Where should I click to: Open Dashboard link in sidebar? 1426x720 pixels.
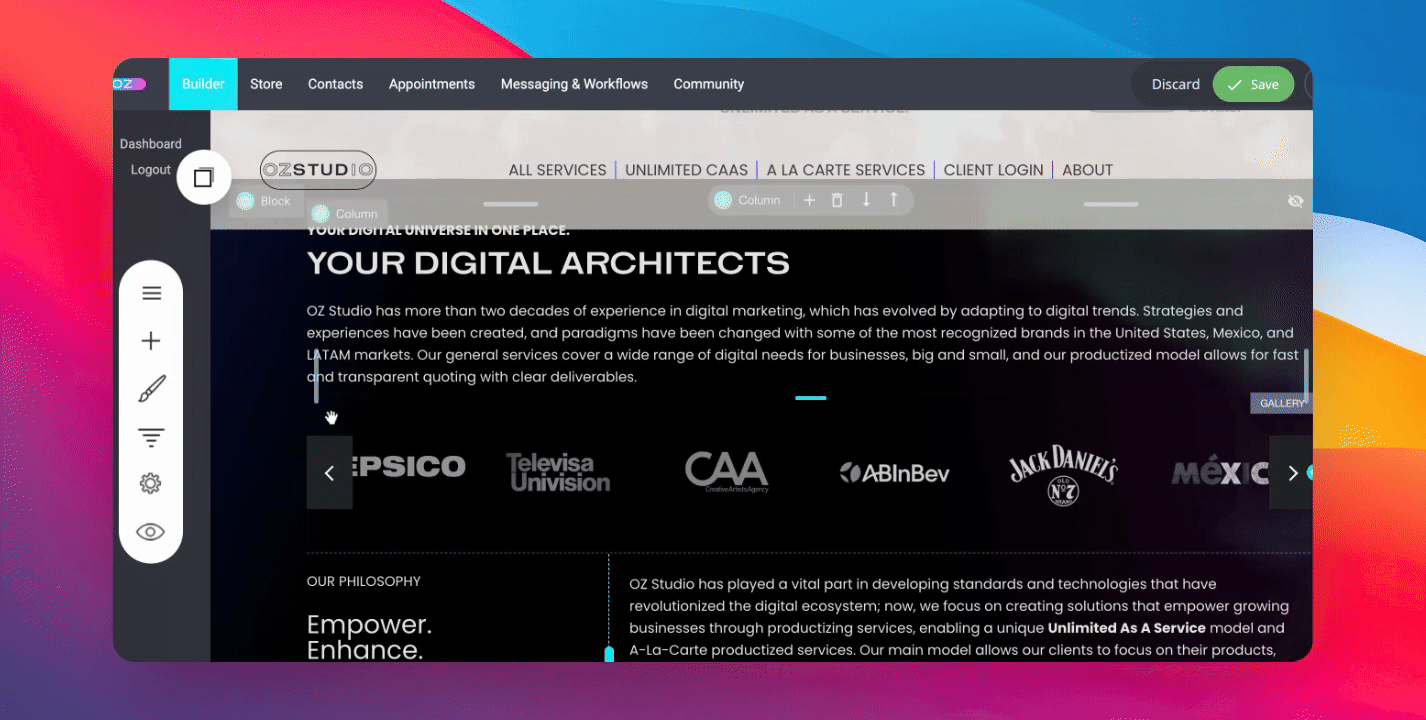[x=151, y=144]
